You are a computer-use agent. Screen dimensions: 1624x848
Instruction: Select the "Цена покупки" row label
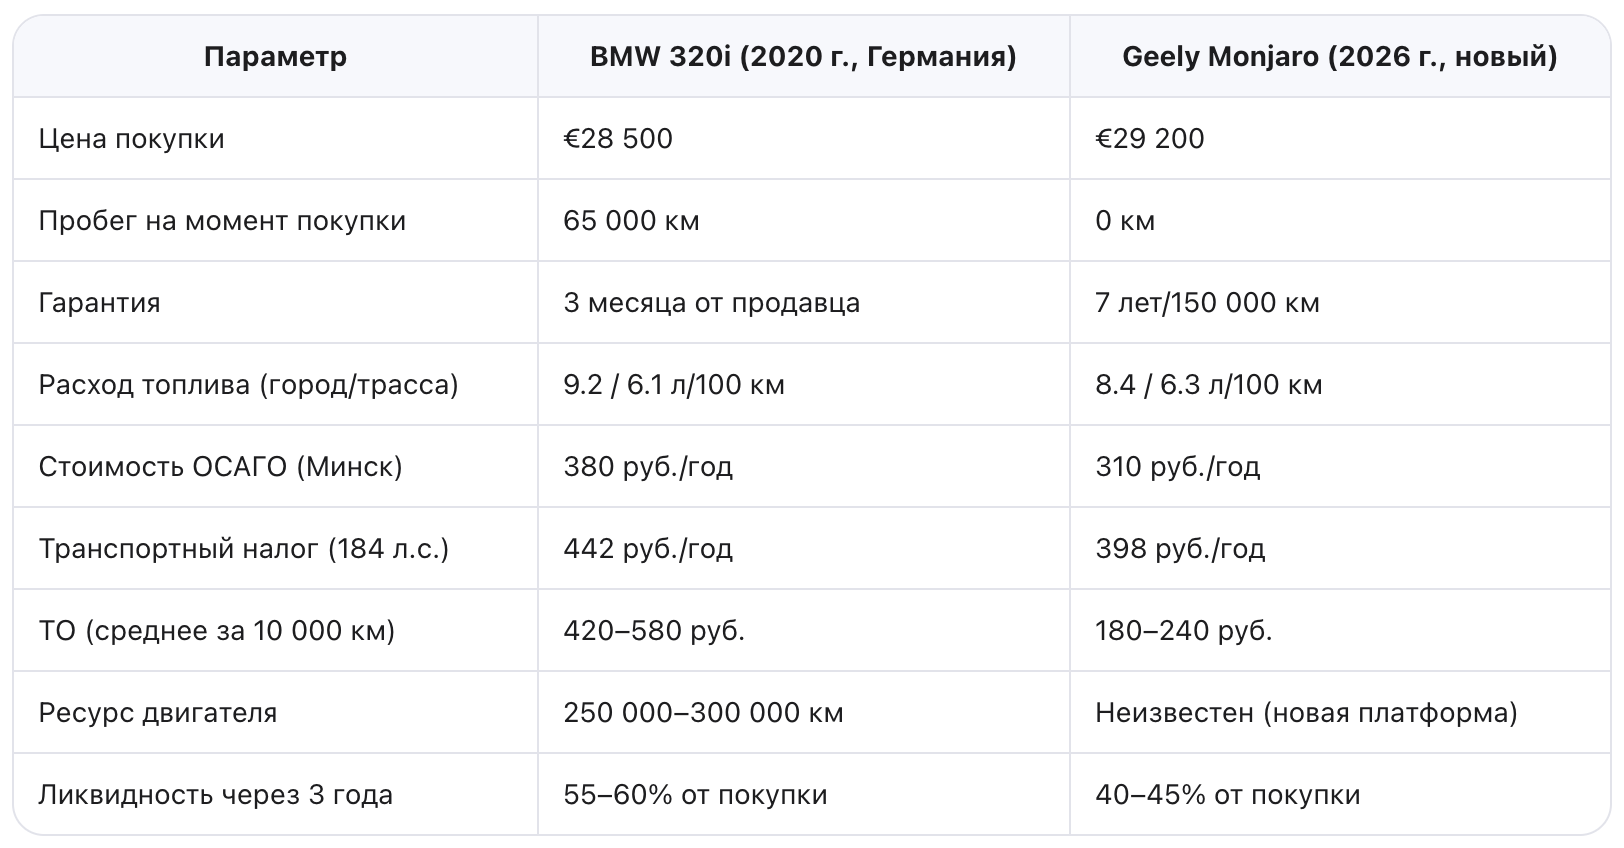point(131,138)
